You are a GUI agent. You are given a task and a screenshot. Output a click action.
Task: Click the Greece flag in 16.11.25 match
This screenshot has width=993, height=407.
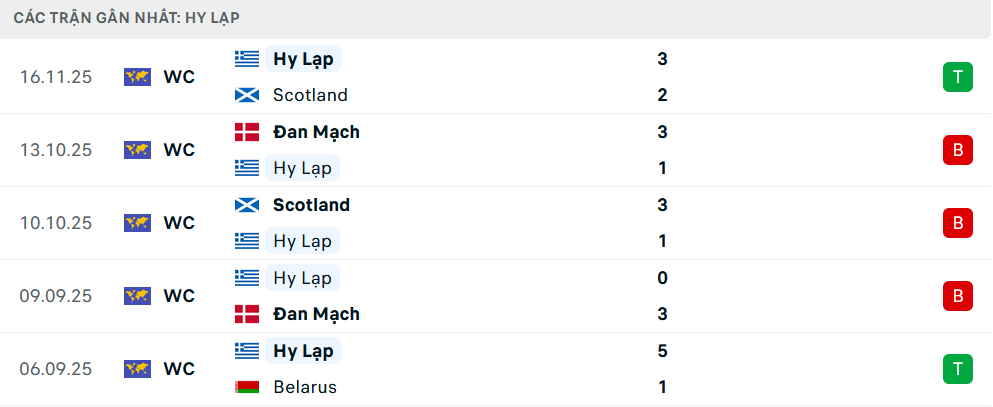[x=246, y=59]
